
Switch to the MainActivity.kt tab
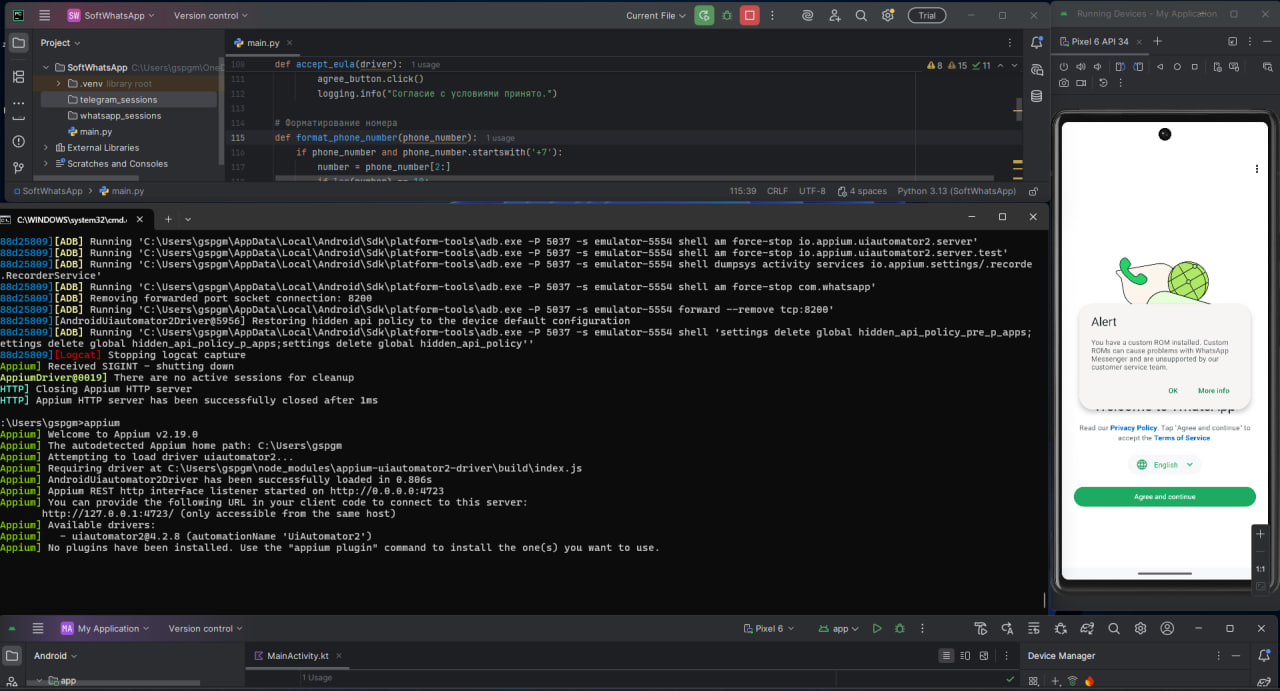click(297, 656)
